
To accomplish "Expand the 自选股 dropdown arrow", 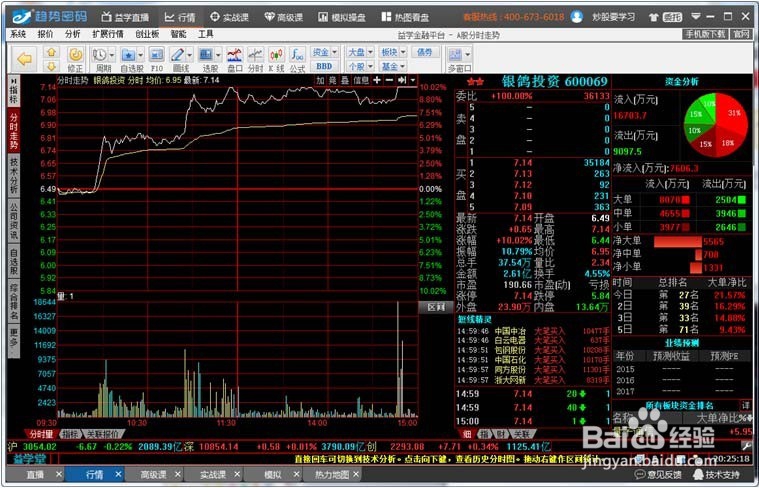I will point(140,55).
